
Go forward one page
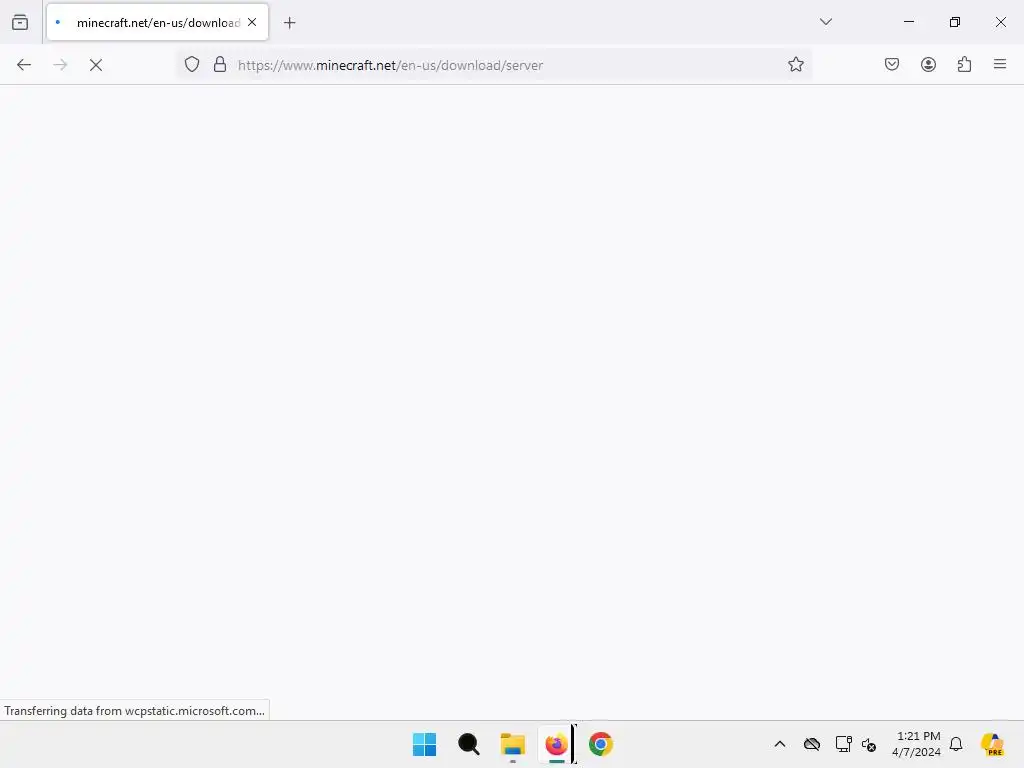[x=60, y=65]
